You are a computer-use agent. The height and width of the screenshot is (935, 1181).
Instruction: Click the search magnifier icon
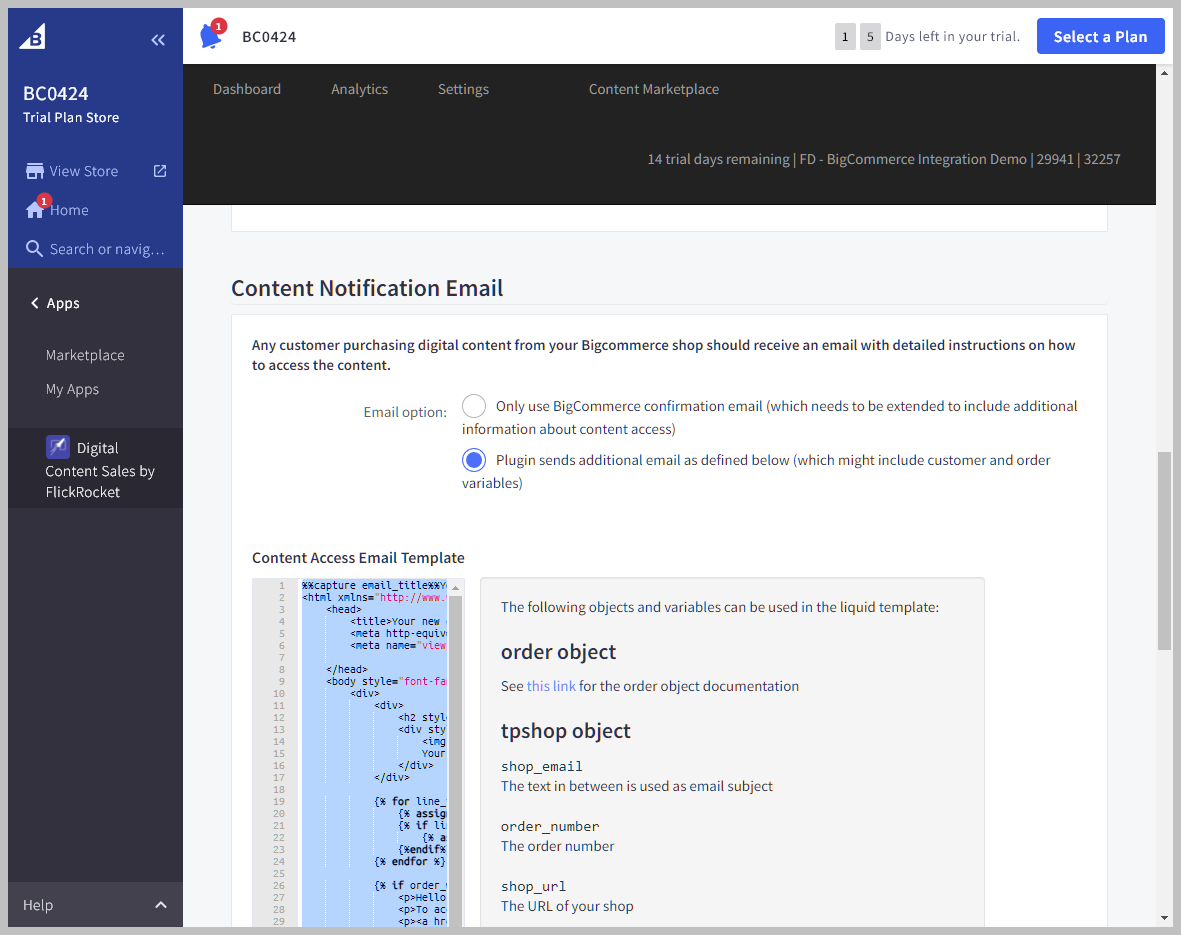click(35, 249)
